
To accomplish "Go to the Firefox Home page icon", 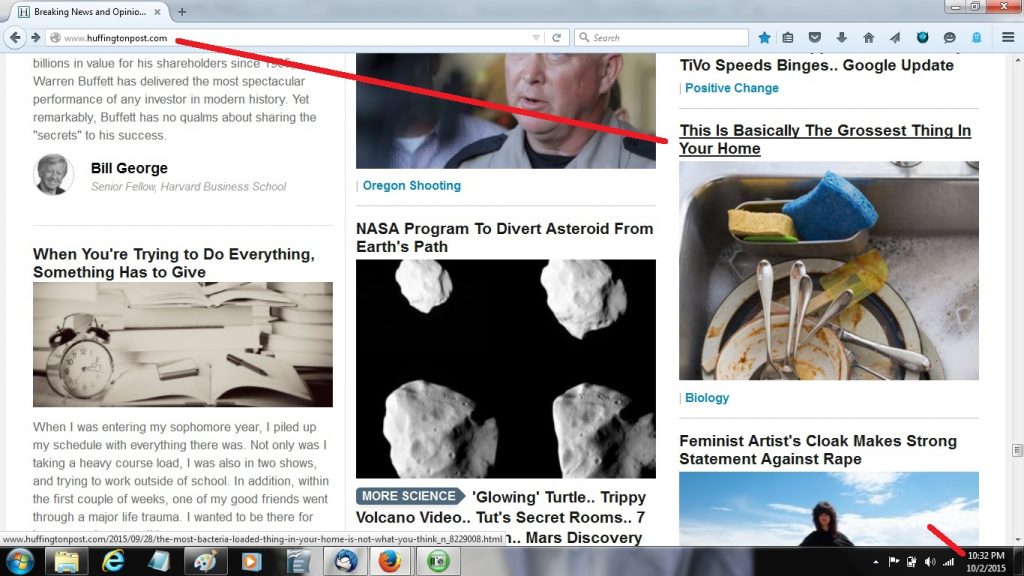I will pos(868,38).
